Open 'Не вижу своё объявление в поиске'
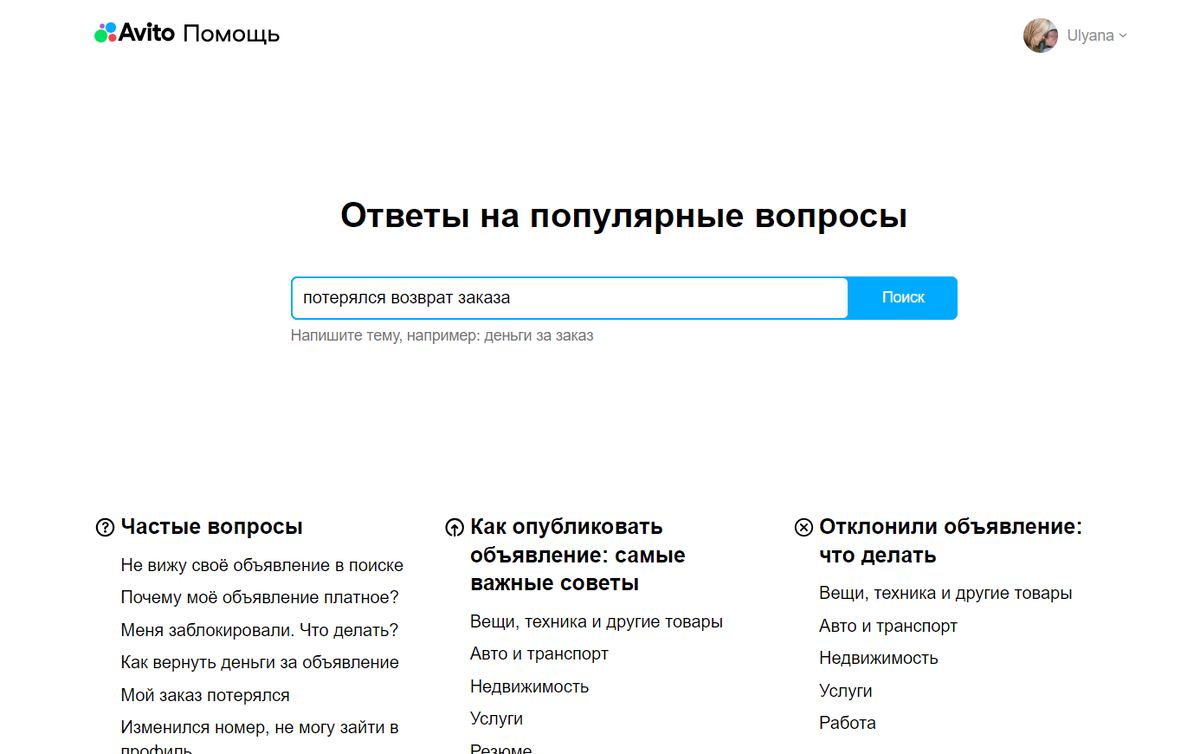The height and width of the screenshot is (754, 1200). pos(262,565)
